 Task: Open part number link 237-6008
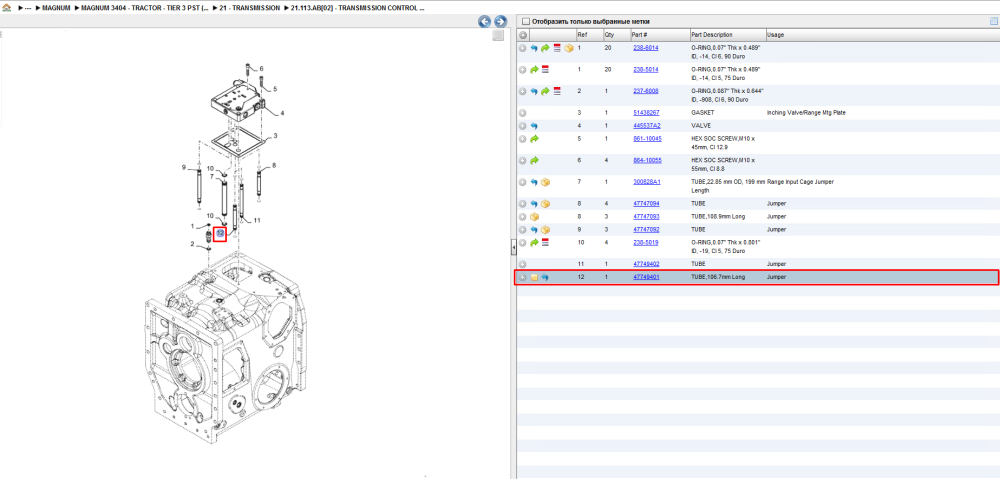click(645, 91)
